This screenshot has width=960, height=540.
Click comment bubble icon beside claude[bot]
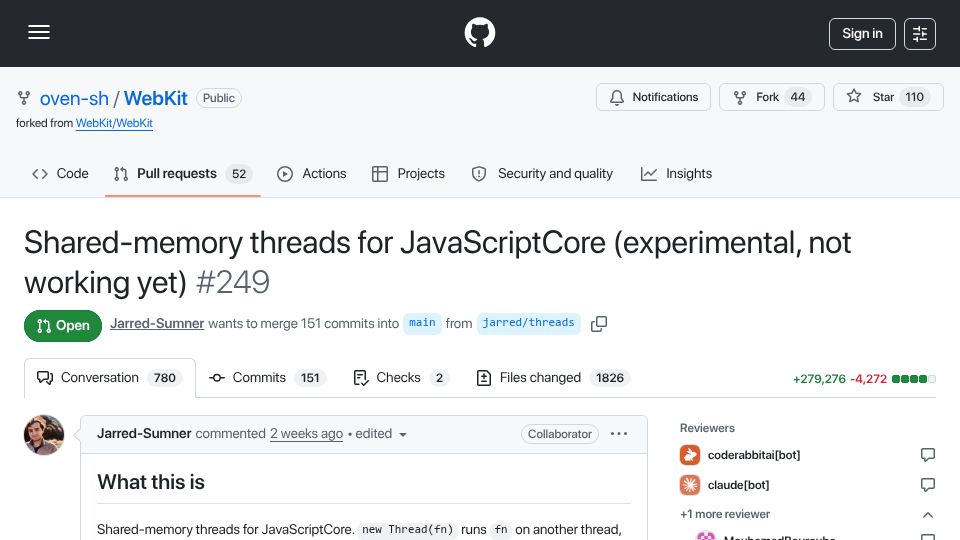tap(928, 485)
